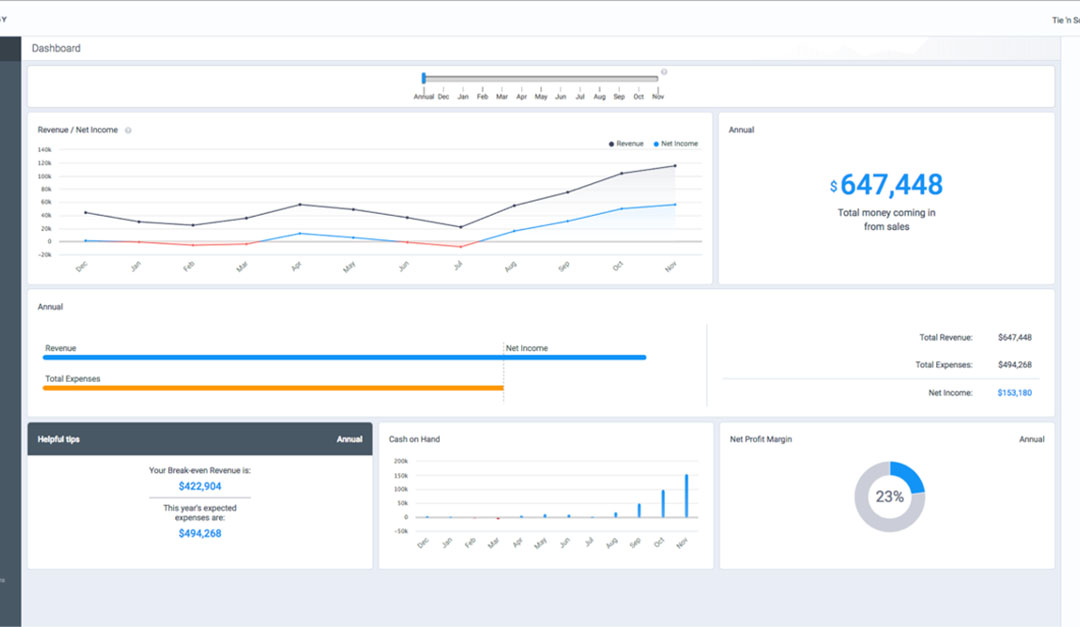Image resolution: width=1080 pixels, height=627 pixels.
Task: Open the Break-even Revenue value $422,904
Action: coord(200,486)
